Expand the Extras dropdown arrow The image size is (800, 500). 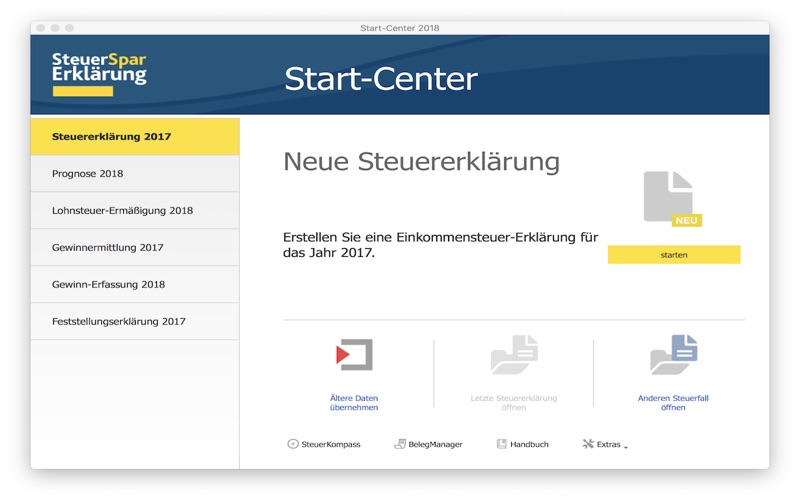626,447
